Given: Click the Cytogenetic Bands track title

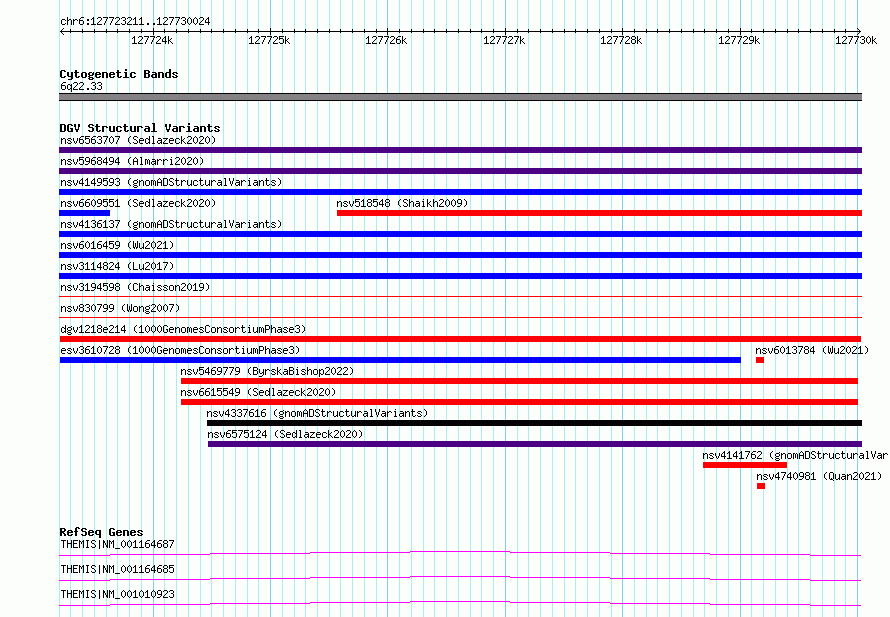Looking at the screenshot, I should coord(119,74).
